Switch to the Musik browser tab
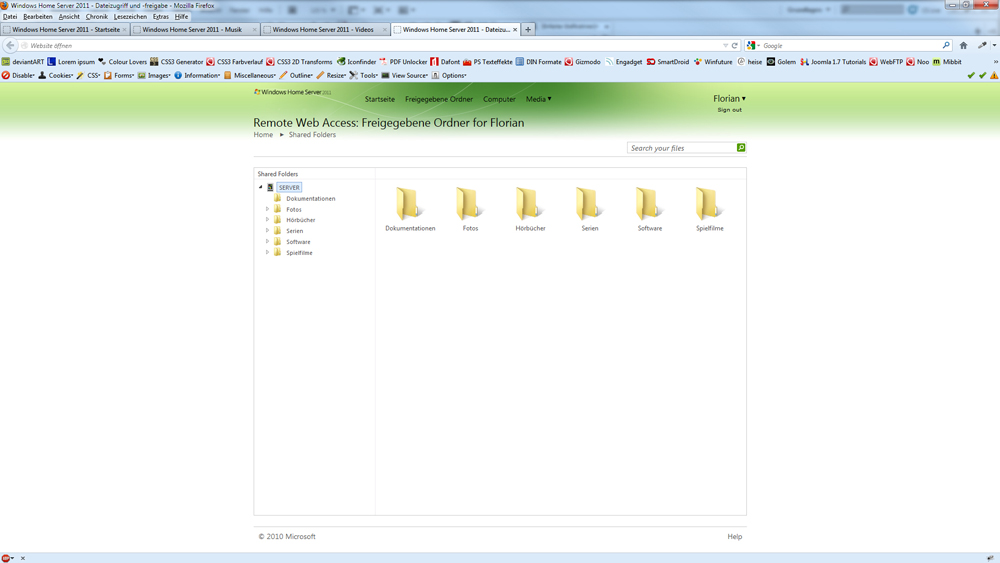1000x563 pixels. tap(195, 29)
